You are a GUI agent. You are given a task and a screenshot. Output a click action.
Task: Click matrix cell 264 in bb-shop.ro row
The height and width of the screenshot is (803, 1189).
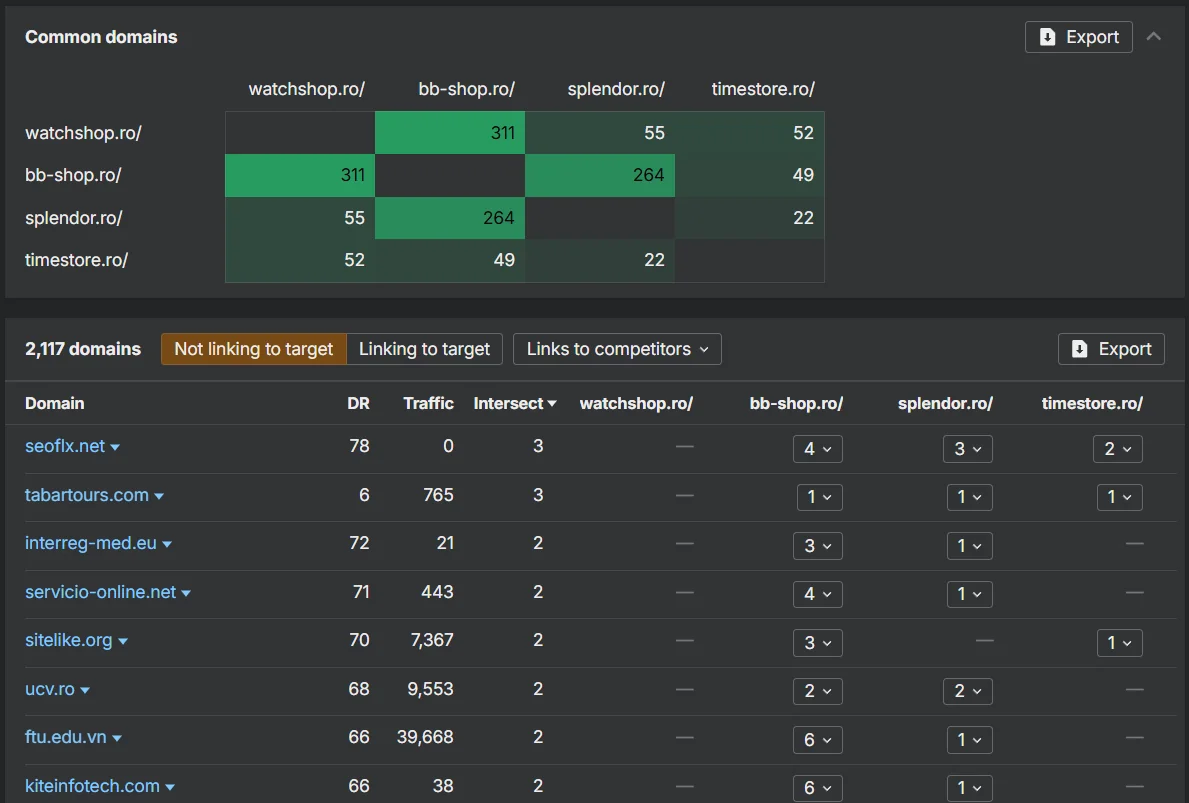[600, 175]
